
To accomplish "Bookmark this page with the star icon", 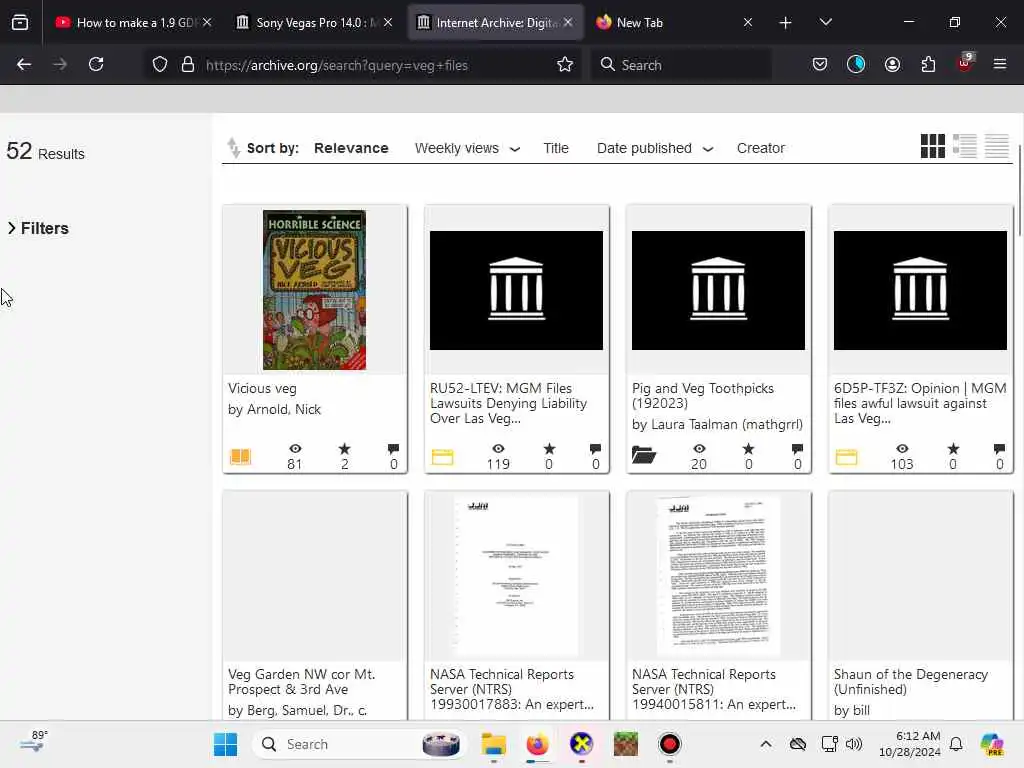I will pyautogui.click(x=565, y=65).
